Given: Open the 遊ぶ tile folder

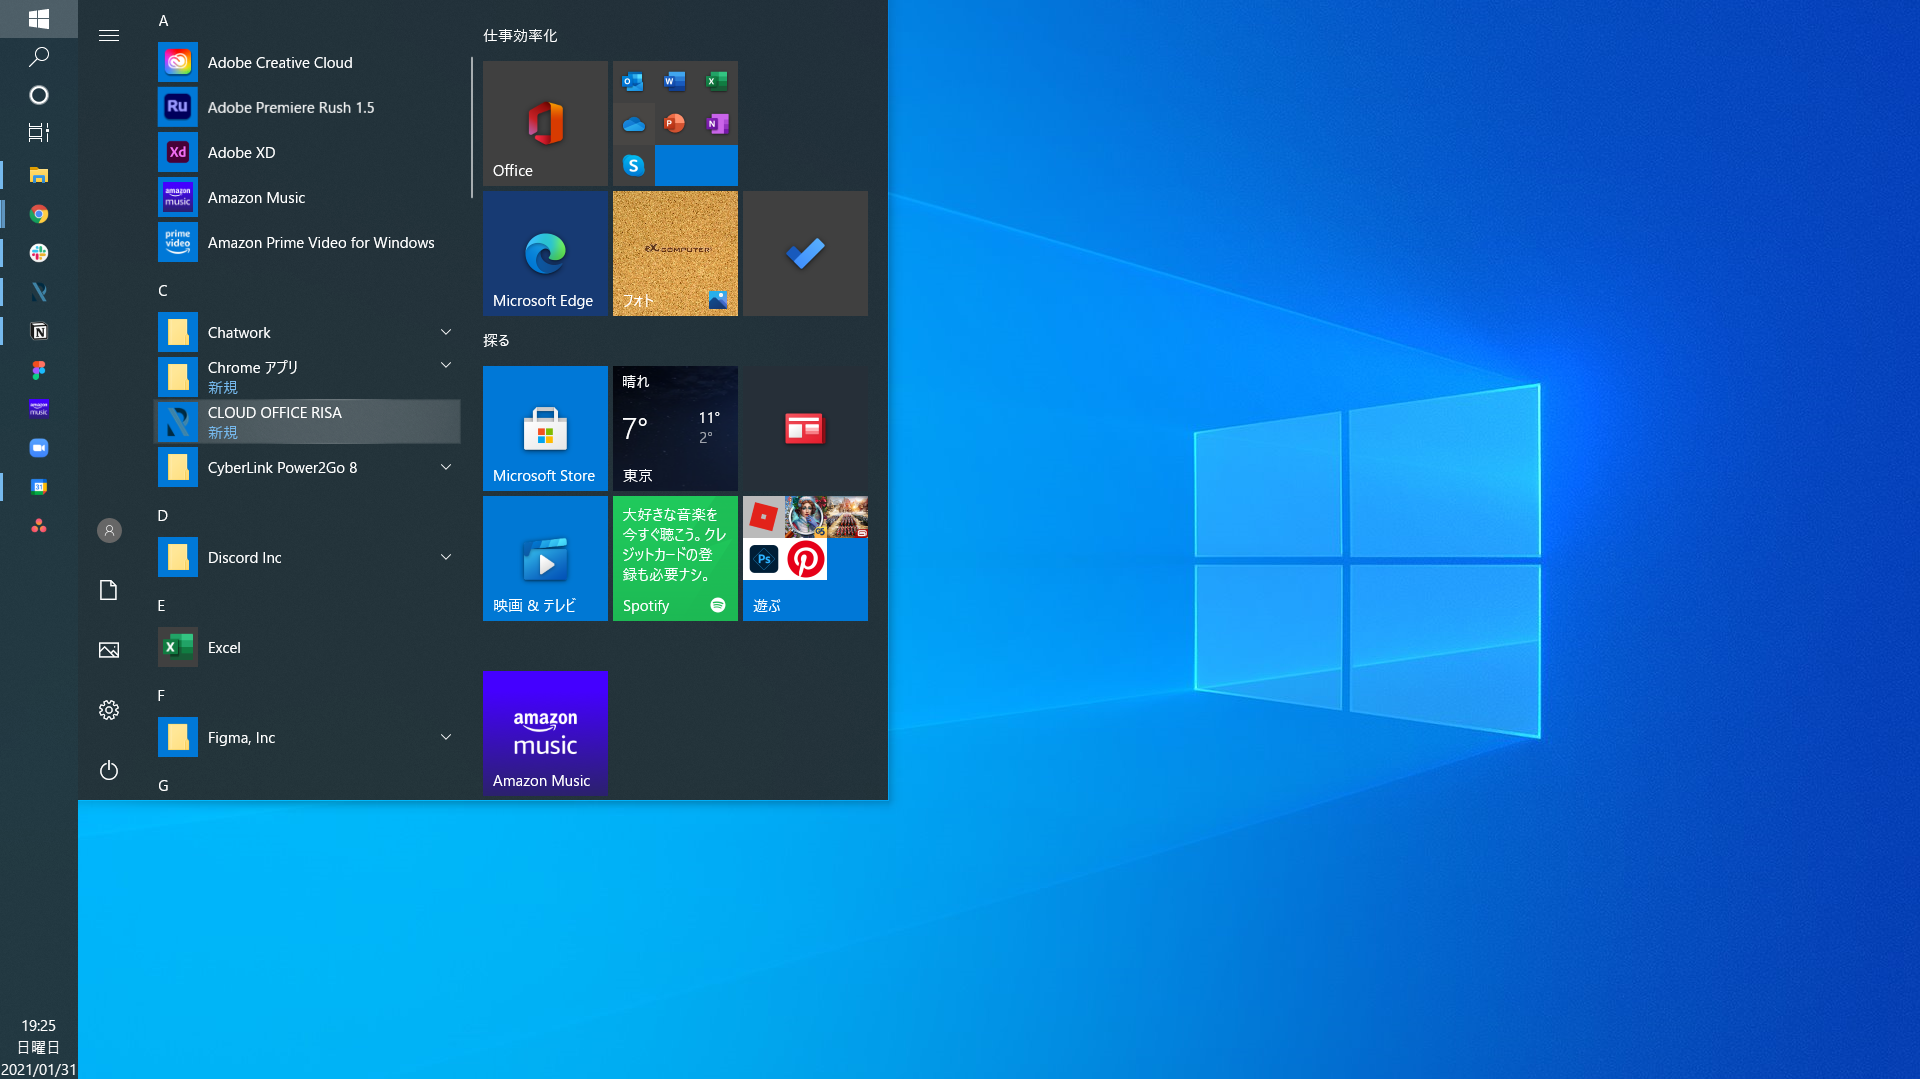Looking at the screenshot, I should click(x=805, y=558).
